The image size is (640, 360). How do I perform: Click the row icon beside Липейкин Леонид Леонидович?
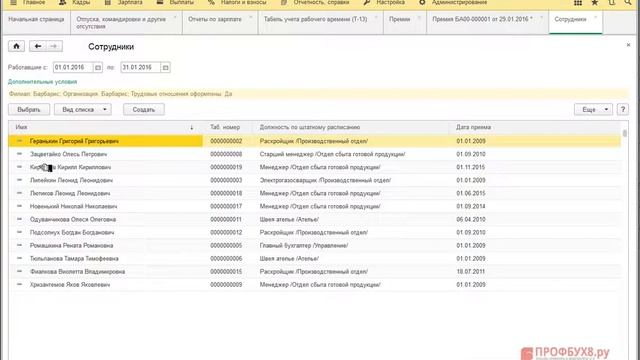(19, 180)
